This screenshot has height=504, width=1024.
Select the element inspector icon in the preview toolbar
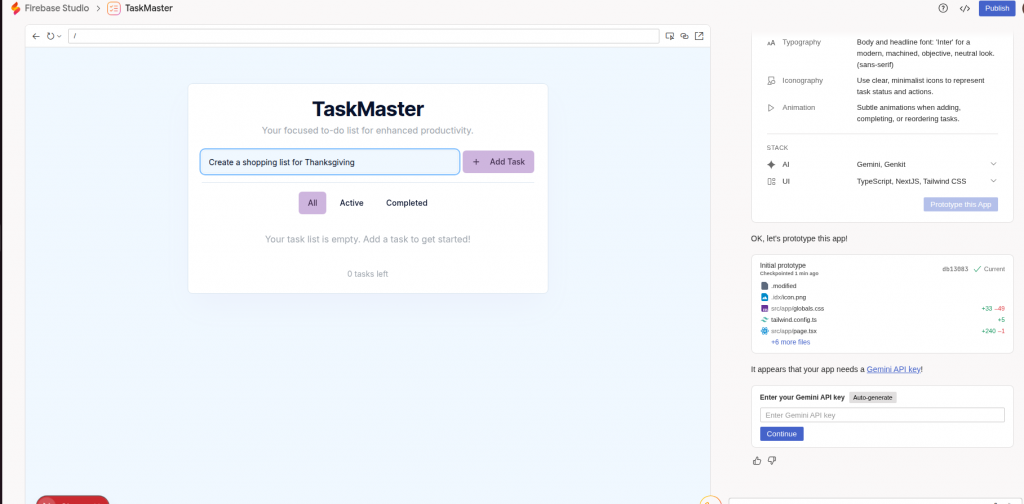tap(670, 36)
